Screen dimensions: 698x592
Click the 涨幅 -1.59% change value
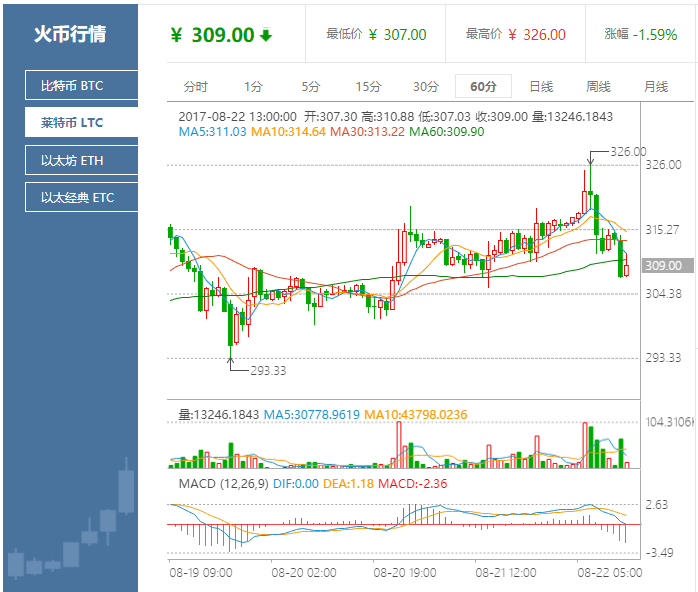pyautogui.click(x=641, y=34)
